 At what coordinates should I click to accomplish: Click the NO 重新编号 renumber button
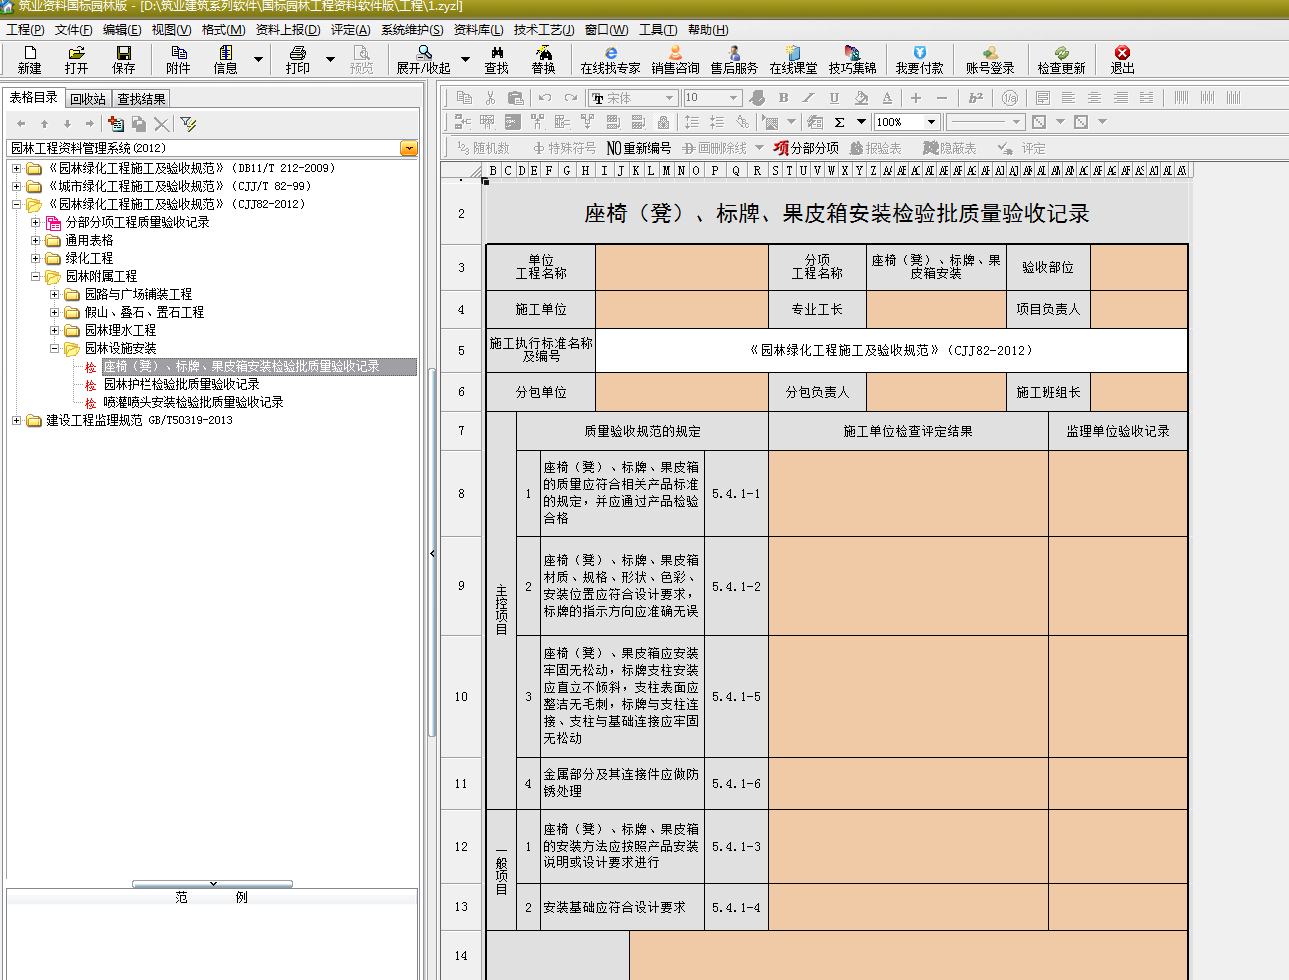pos(639,148)
